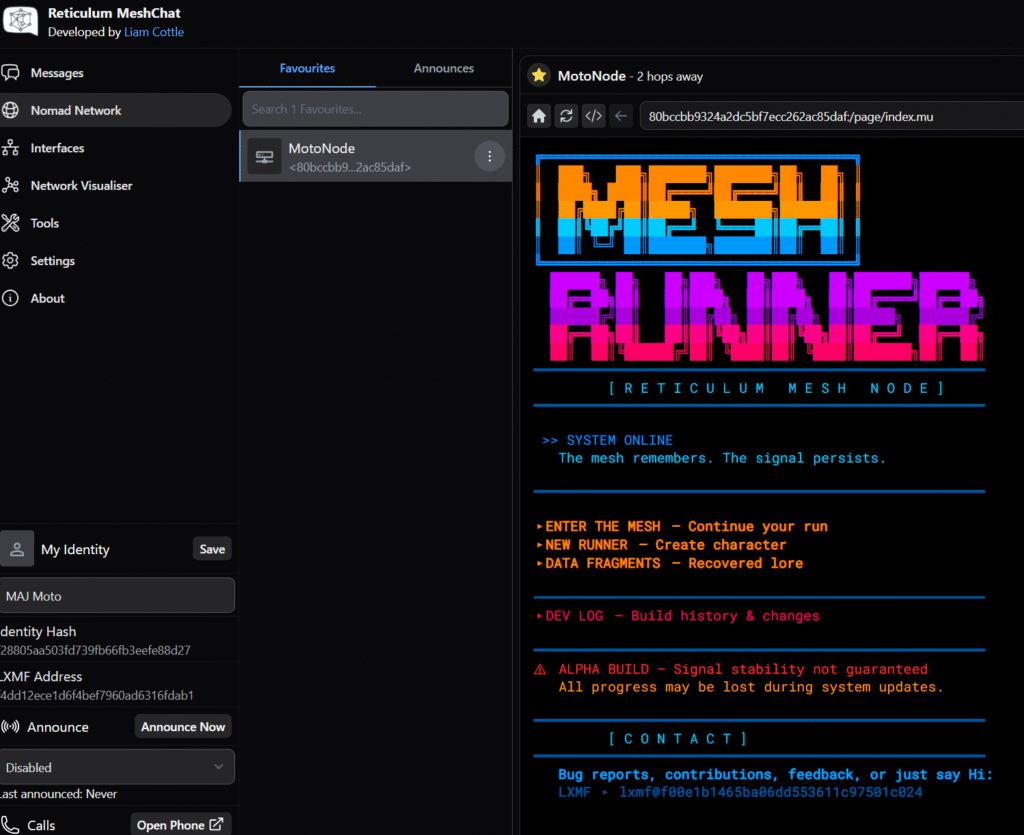Save the identity display name
Image resolution: width=1024 pixels, height=835 pixels.
212,549
